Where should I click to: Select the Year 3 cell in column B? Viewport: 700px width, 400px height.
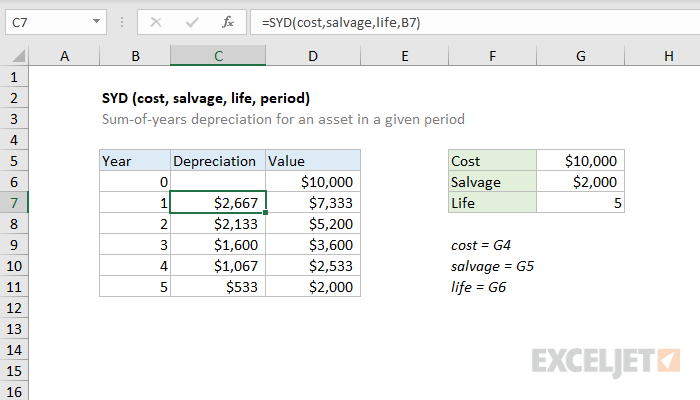(x=135, y=245)
